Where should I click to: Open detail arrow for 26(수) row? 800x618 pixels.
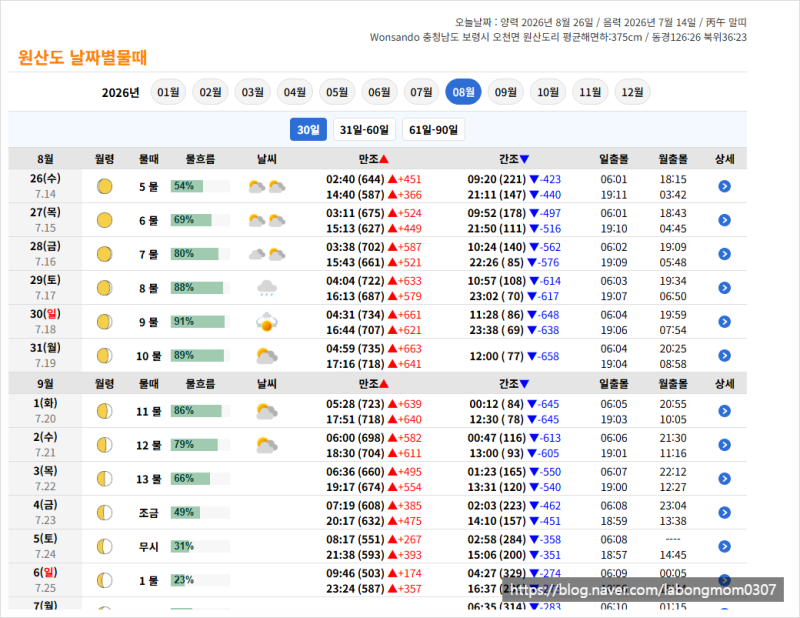click(724, 186)
